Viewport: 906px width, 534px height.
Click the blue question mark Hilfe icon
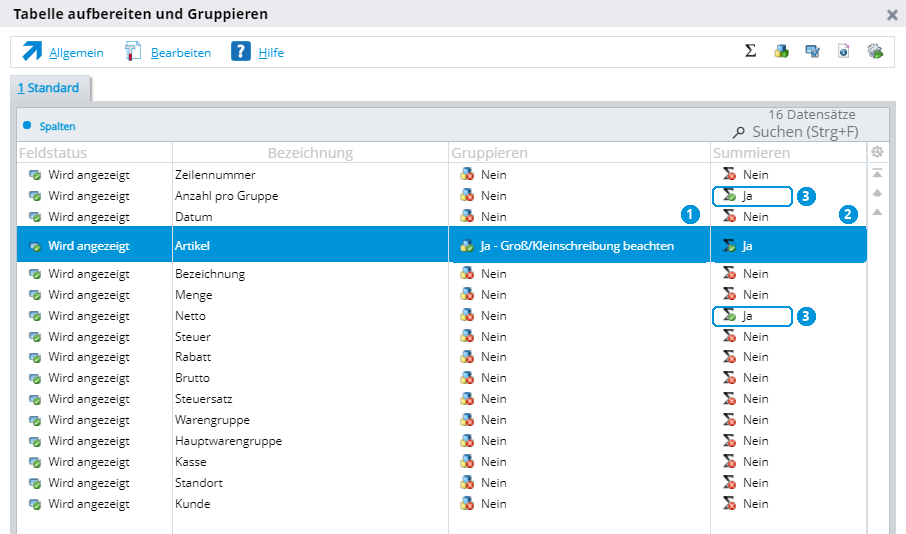click(240, 51)
